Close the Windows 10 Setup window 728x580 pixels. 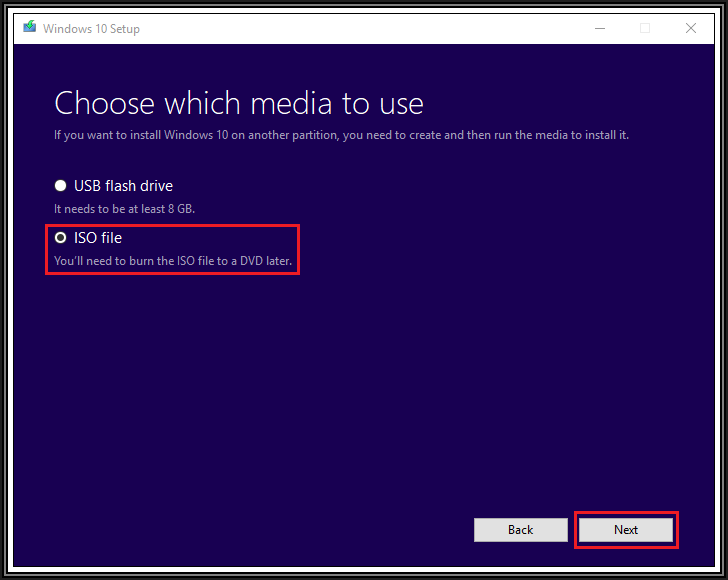690,28
